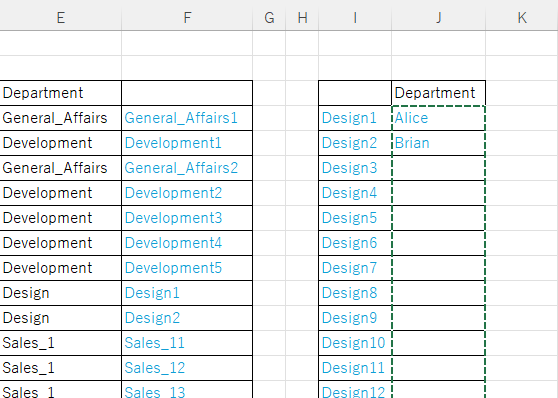Click the Department header cell in column J
The image size is (558, 398).
click(438, 93)
